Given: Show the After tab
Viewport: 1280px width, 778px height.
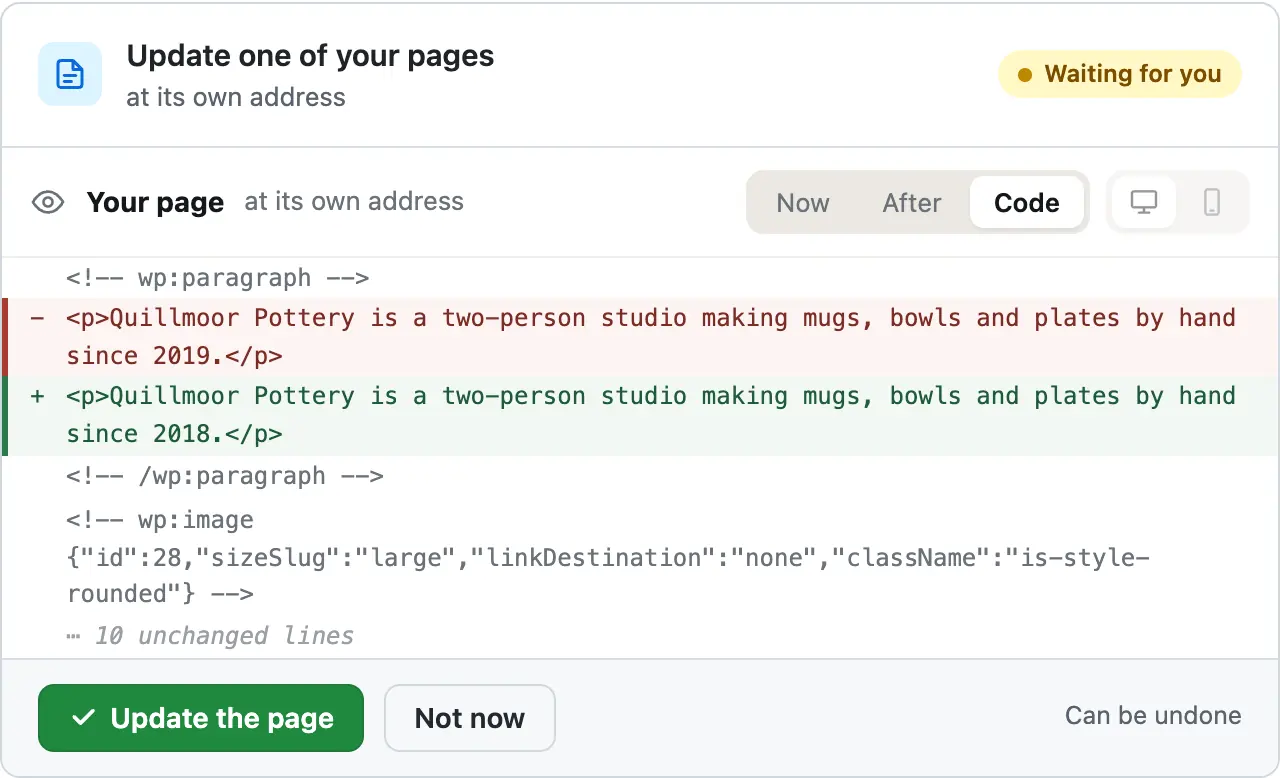Looking at the screenshot, I should (912, 203).
